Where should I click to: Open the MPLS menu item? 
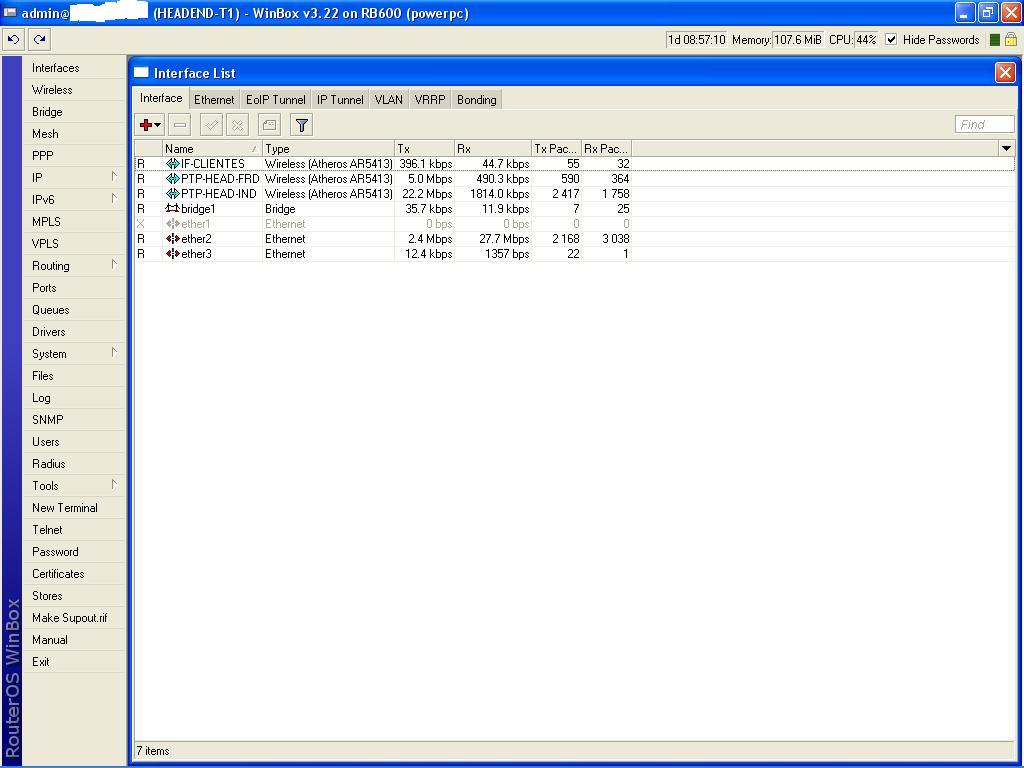pos(74,221)
